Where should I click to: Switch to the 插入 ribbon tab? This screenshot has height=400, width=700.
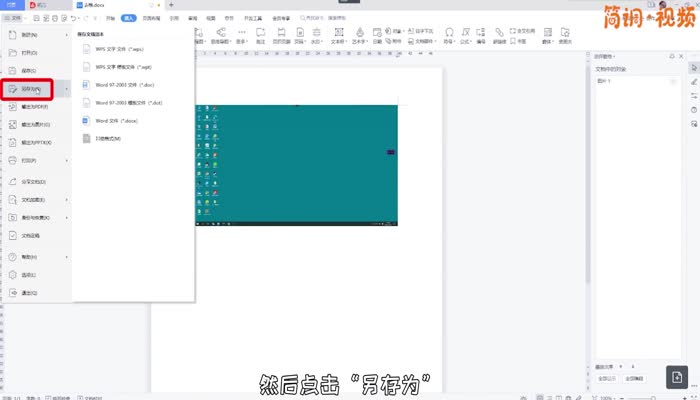pos(129,18)
